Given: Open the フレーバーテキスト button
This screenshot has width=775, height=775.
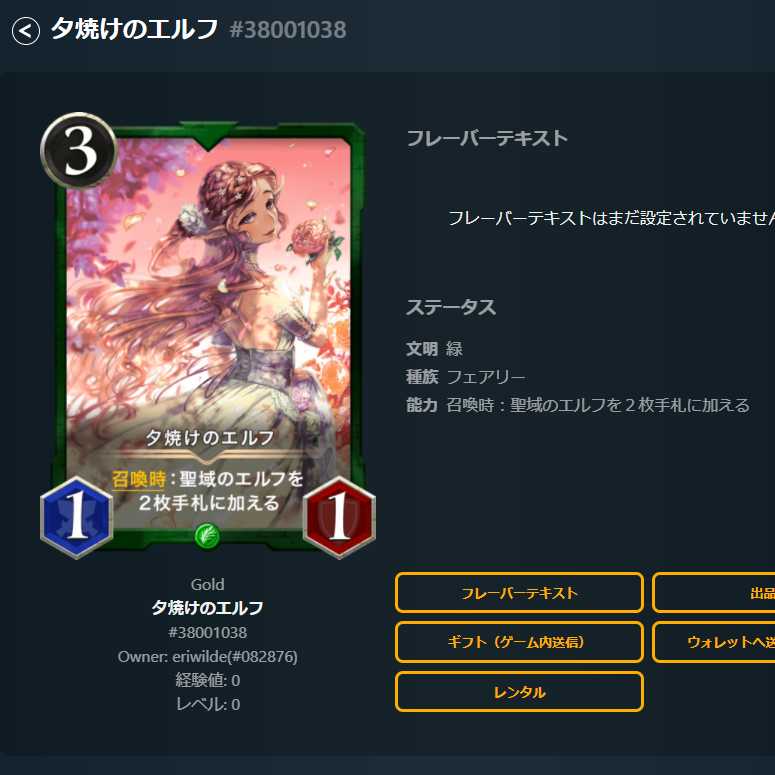Looking at the screenshot, I should (519, 593).
